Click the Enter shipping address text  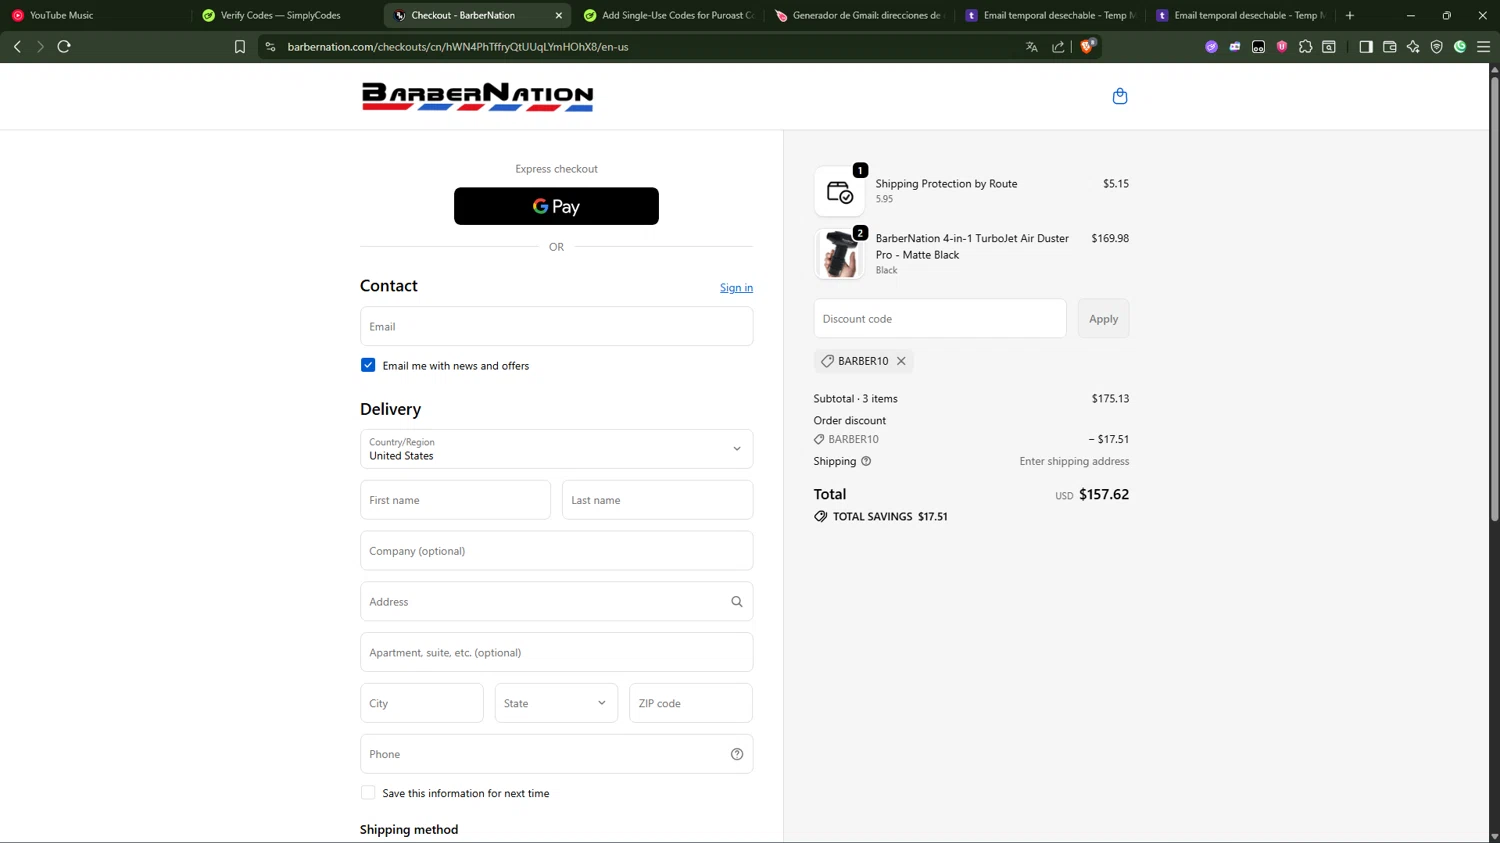1074,461
